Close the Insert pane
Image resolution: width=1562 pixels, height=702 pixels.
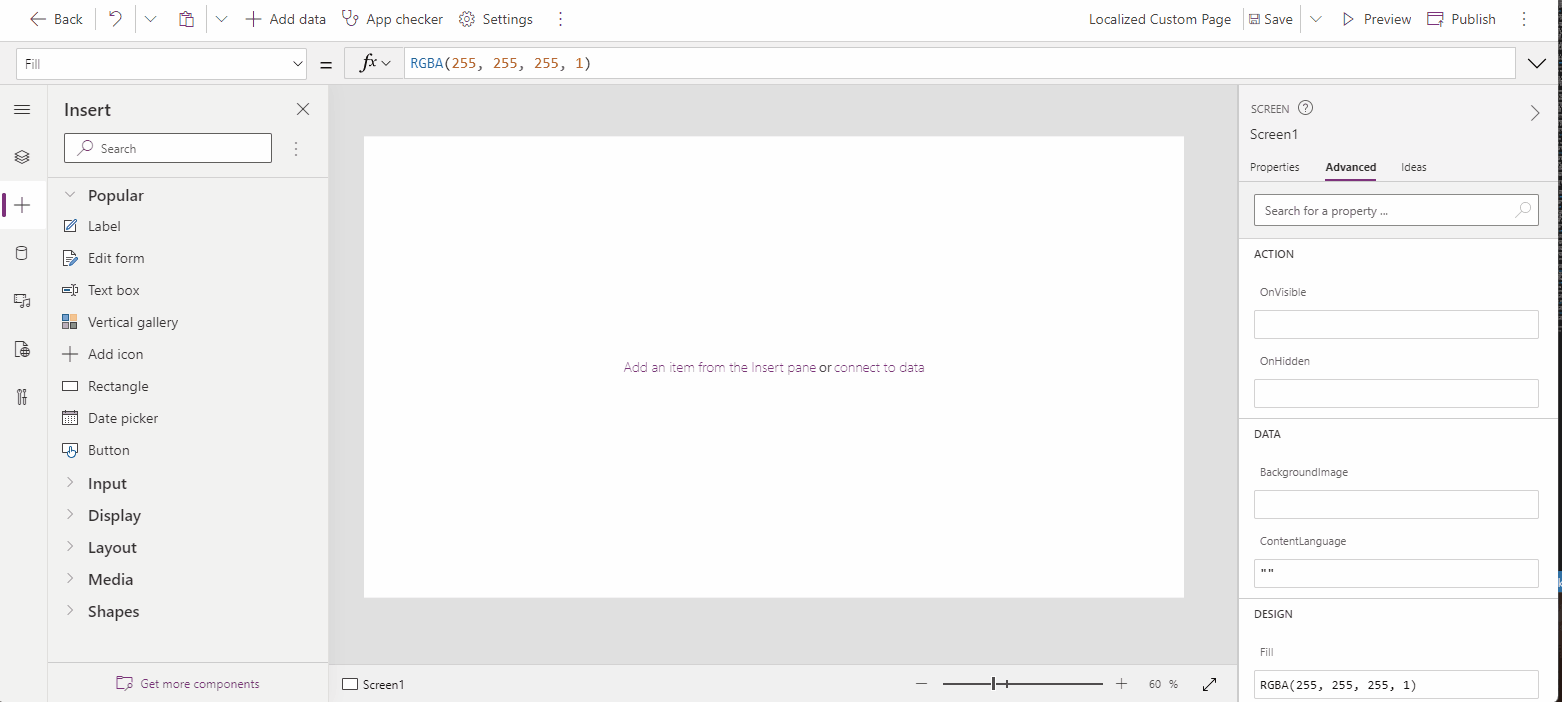click(303, 109)
